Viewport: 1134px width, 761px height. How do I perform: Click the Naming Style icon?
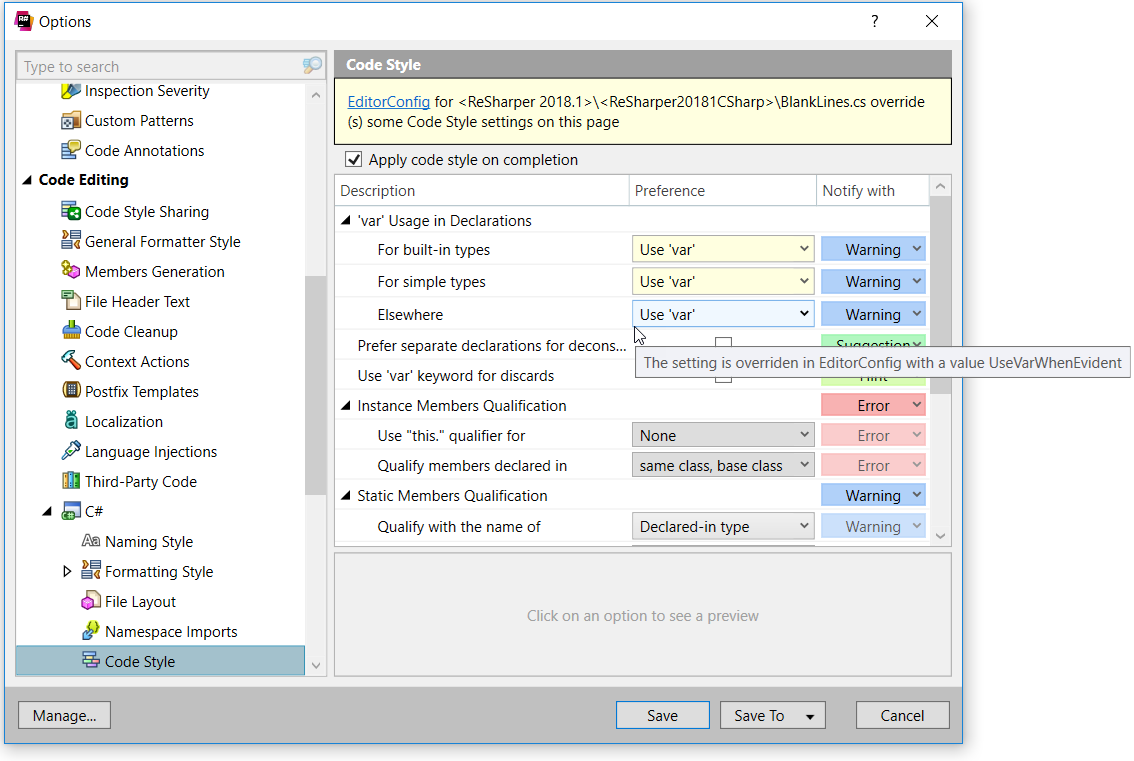(x=91, y=541)
